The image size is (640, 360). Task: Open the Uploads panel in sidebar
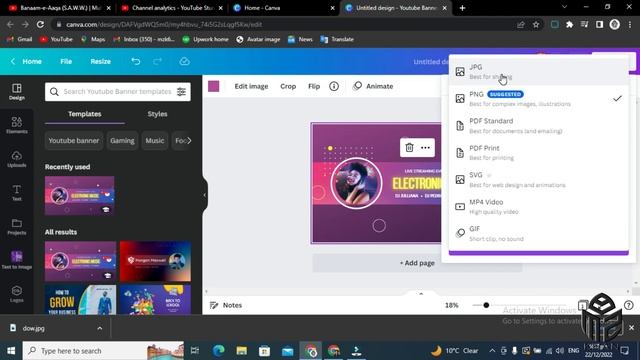click(17, 159)
